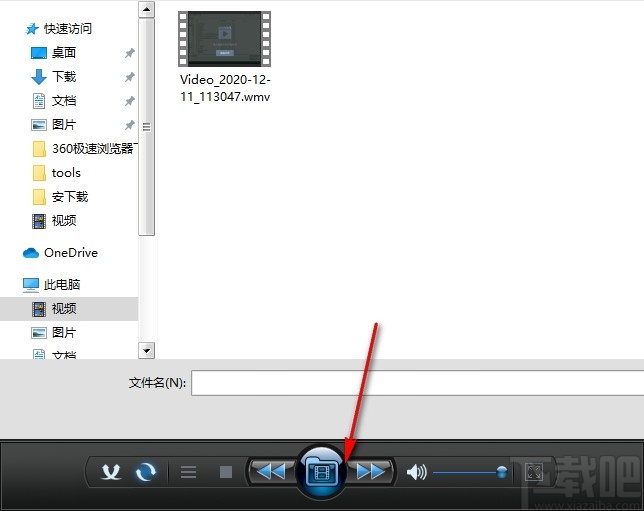Viewport: 644px width, 511px height.
Task: Click navigation pane scrollbar down arrow
Action: [x=147, y=350]
